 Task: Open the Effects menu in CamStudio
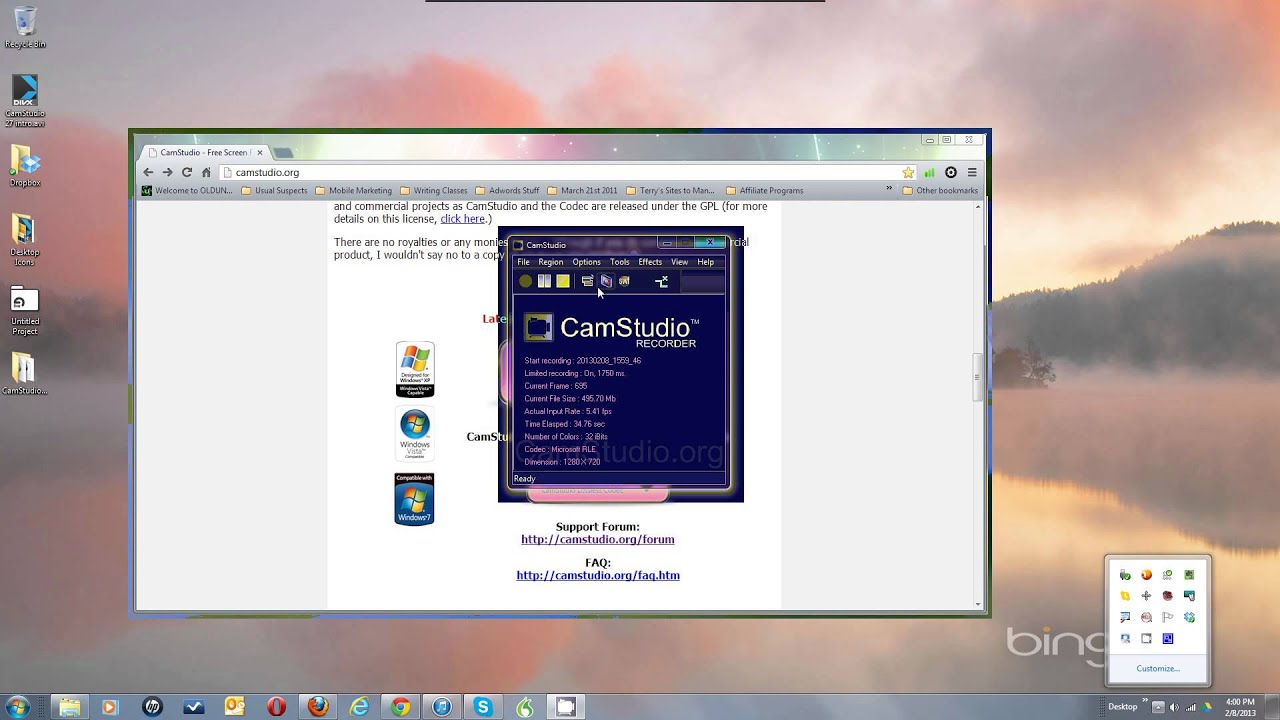(x=650, y=262)
